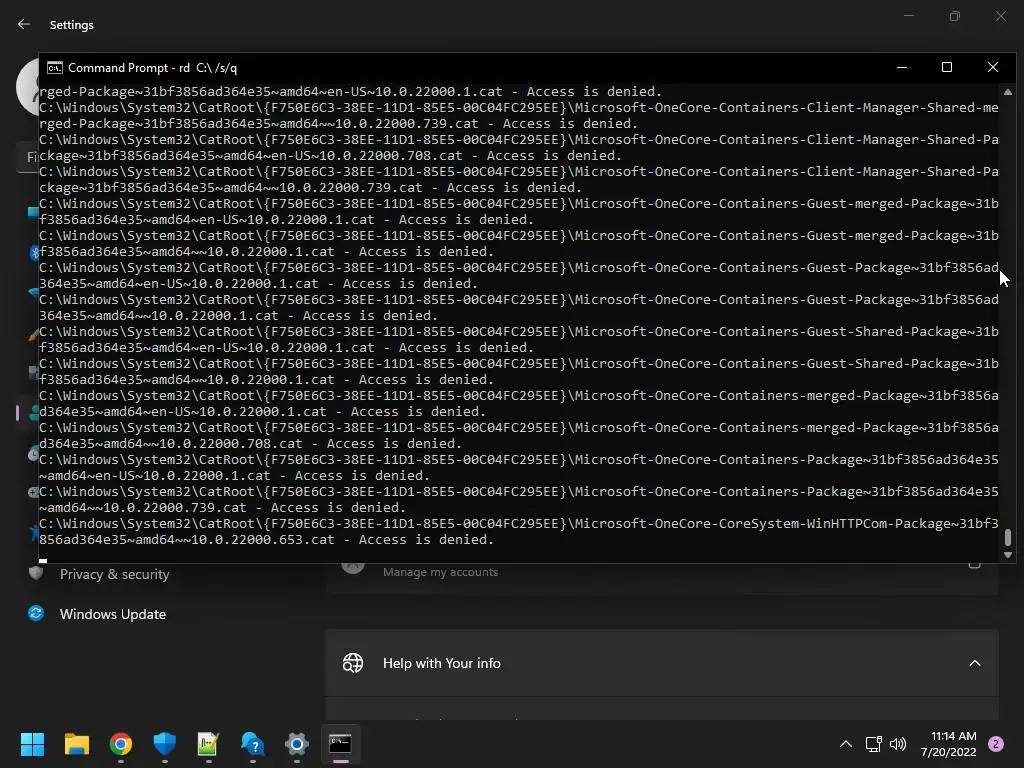This screenshot has width=1024, height=768.
Task: Switch to Settings gear in taskbar
Action: [x=296, y=744]
